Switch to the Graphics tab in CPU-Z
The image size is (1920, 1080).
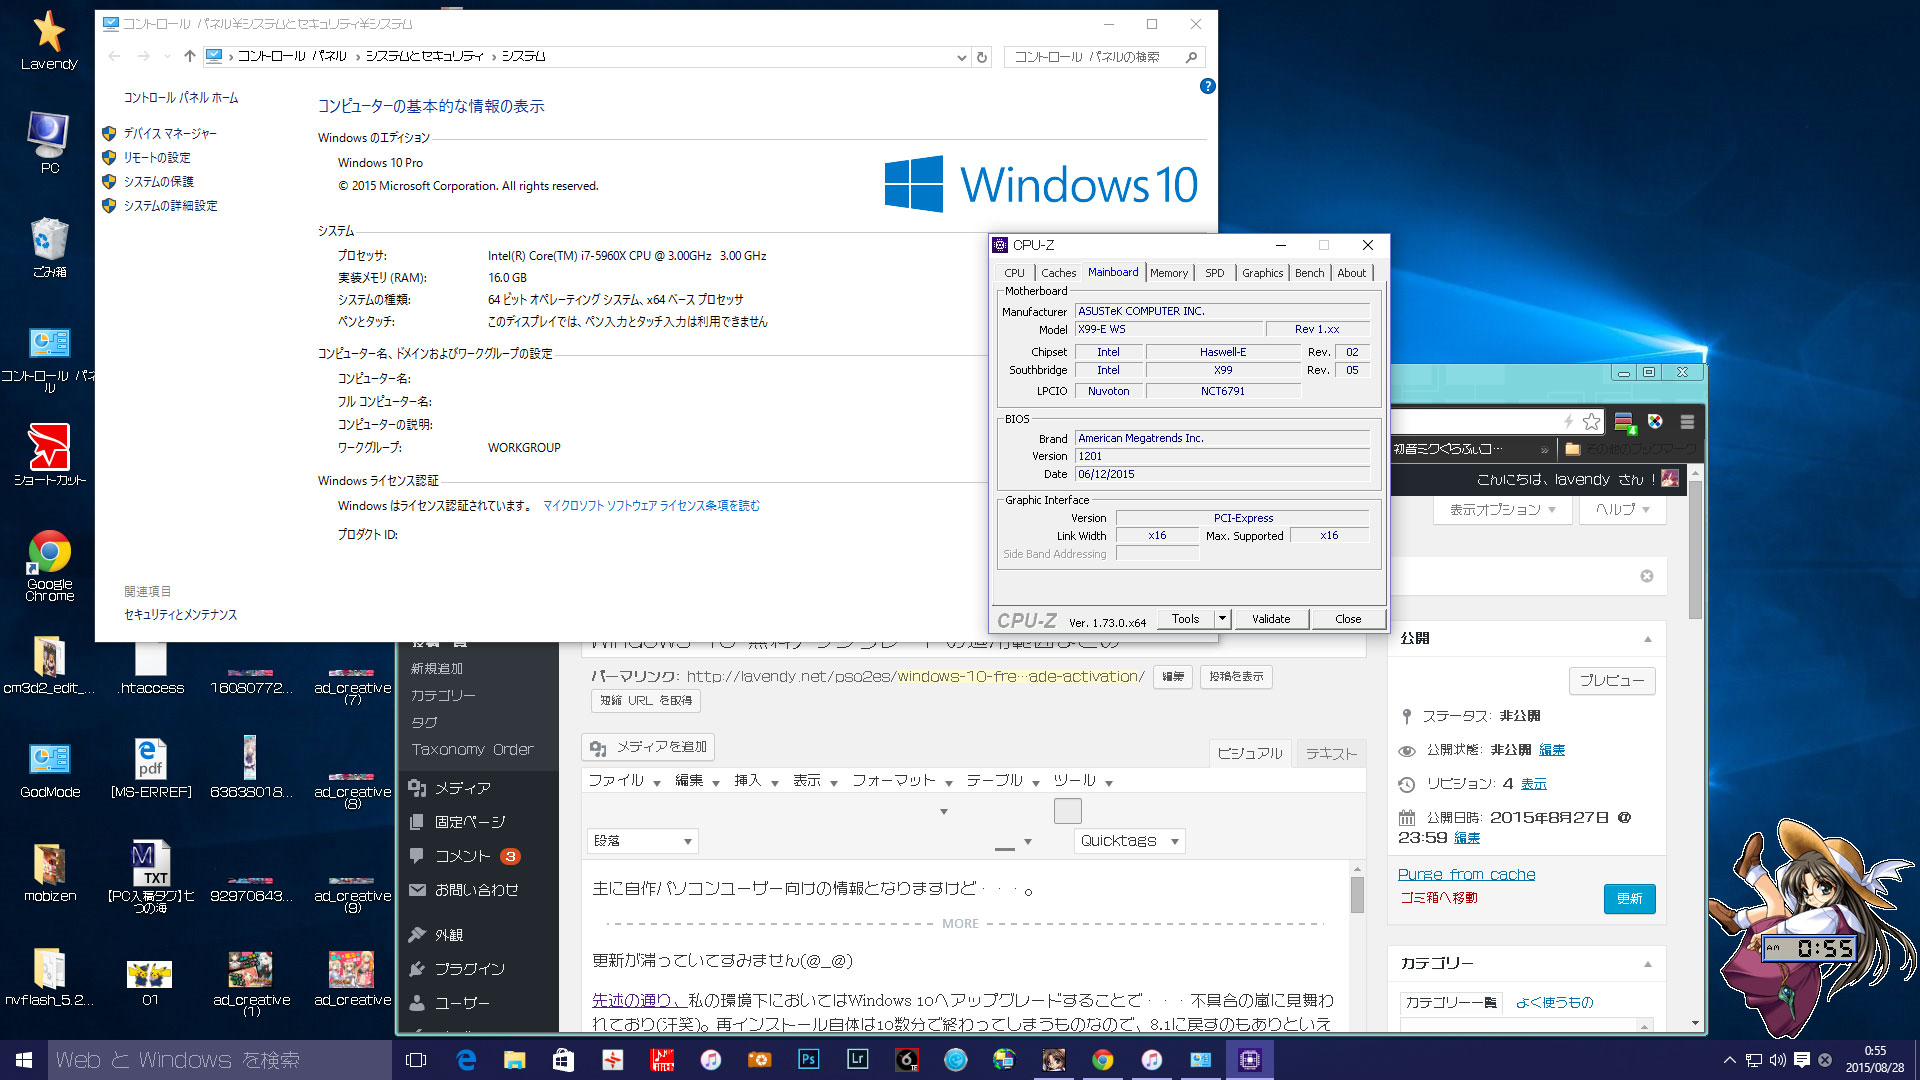coord(1262,273)
